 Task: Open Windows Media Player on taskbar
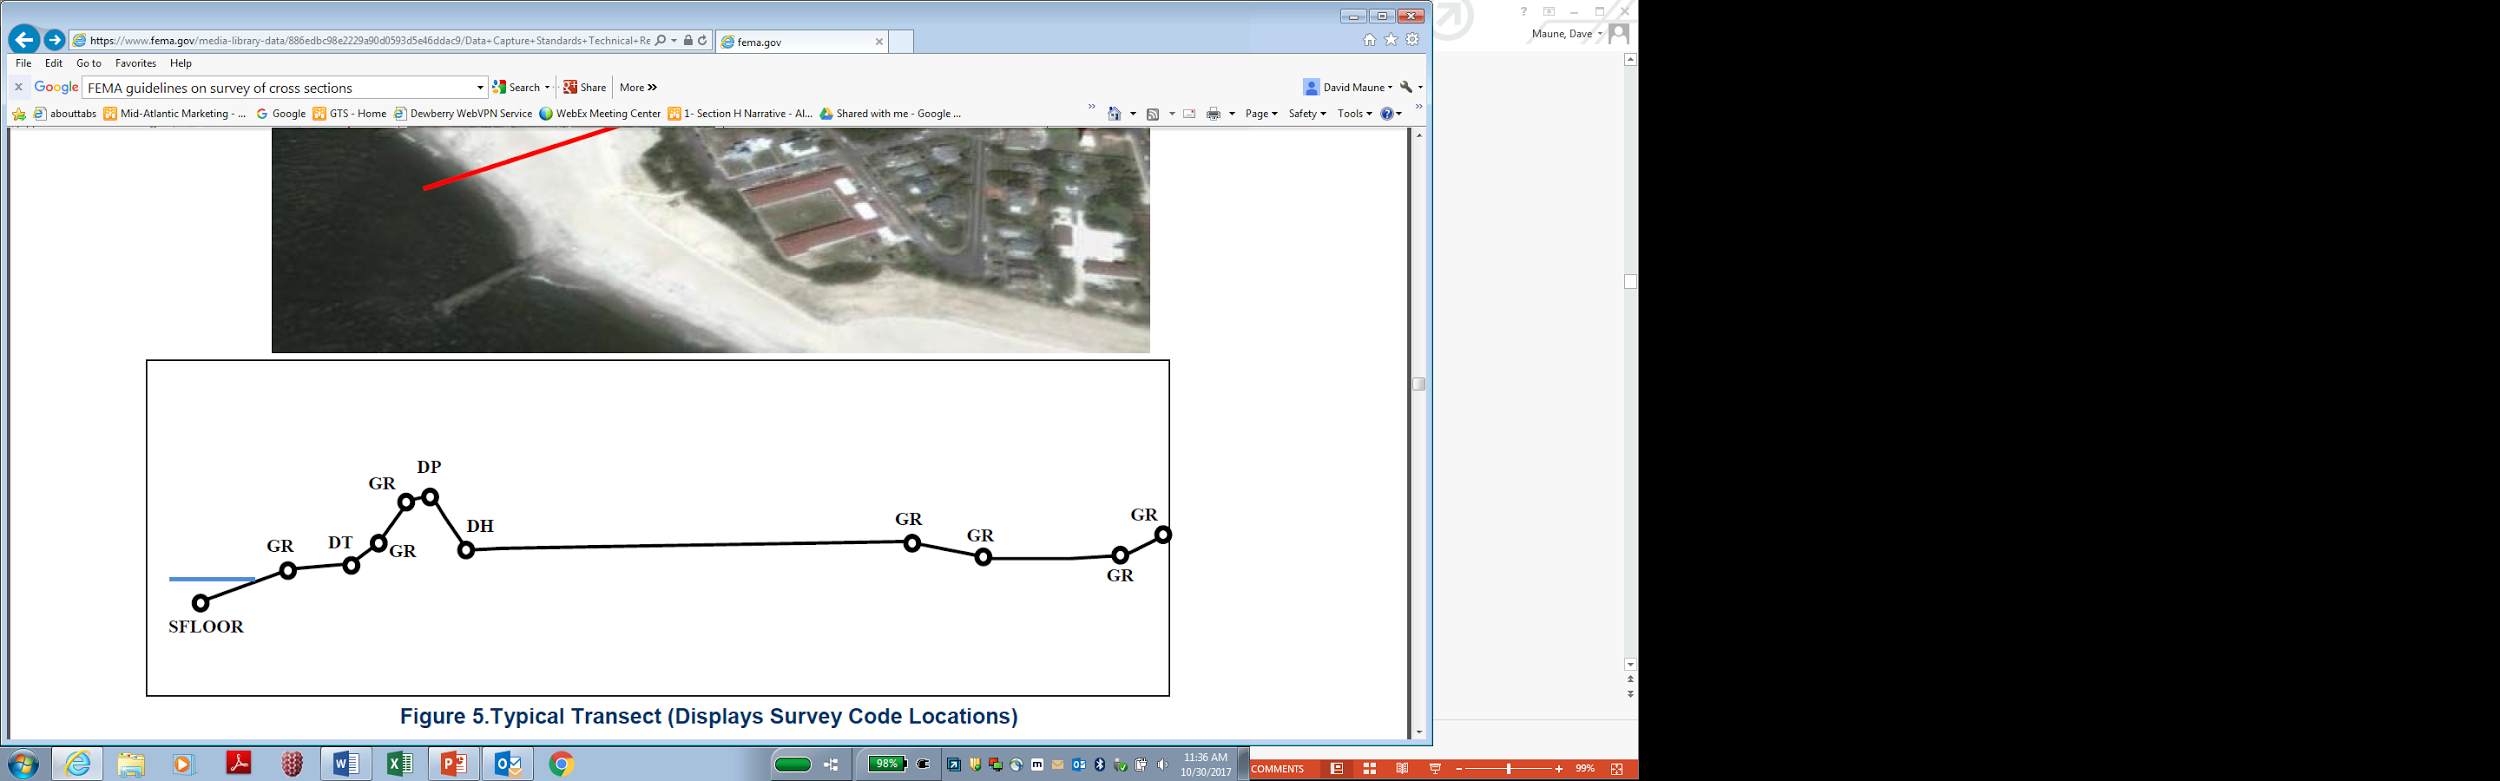point(183,764)
